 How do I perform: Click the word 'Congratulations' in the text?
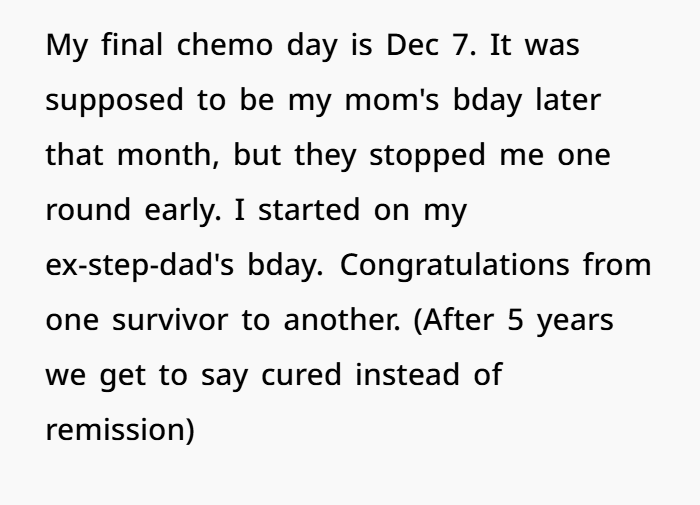pos(455,265)
